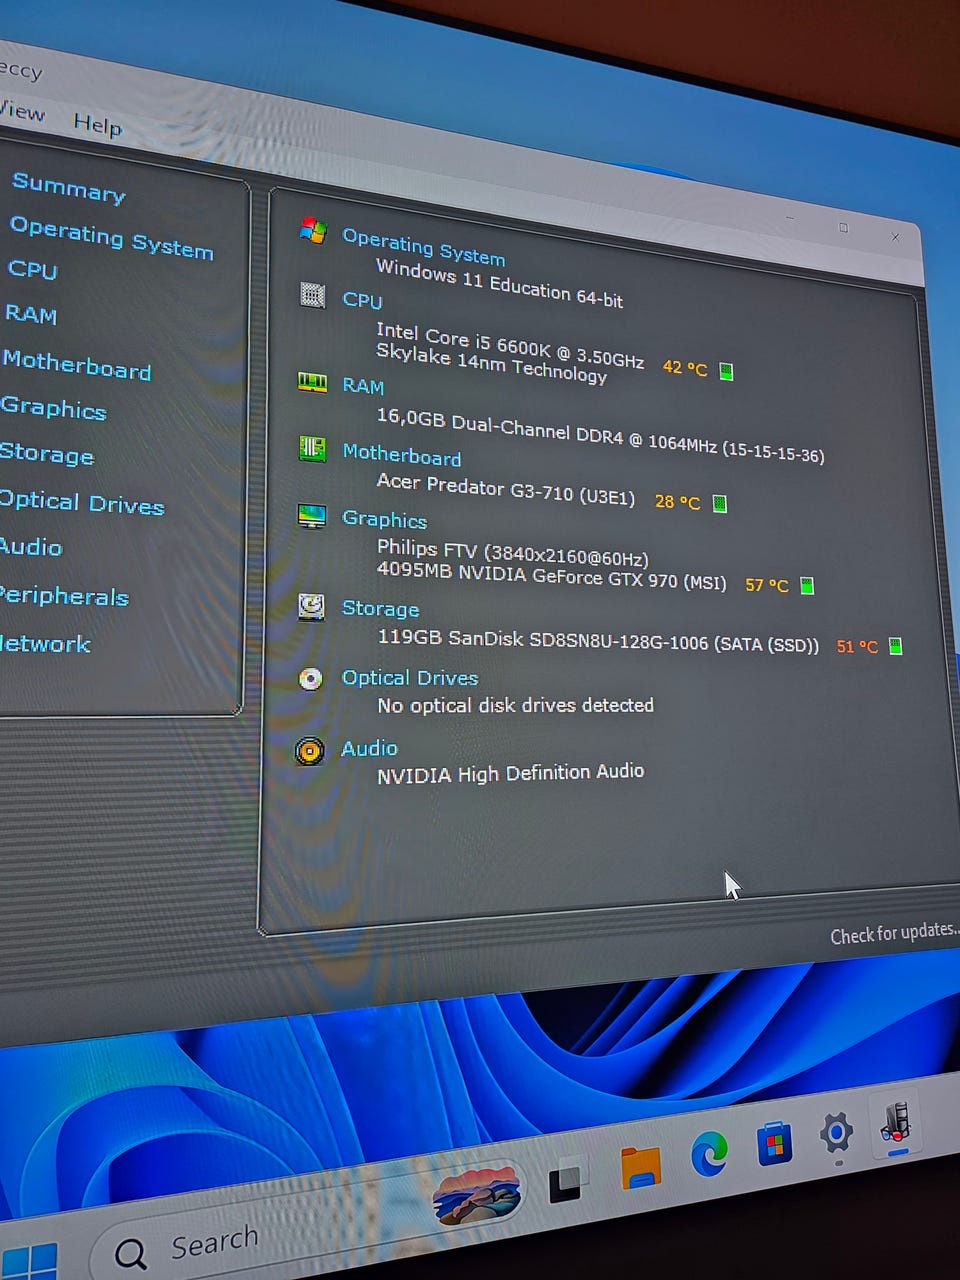The image size is (960, 1280).
Task: Open the Motherboard heading link
Action: click(401, 455)
